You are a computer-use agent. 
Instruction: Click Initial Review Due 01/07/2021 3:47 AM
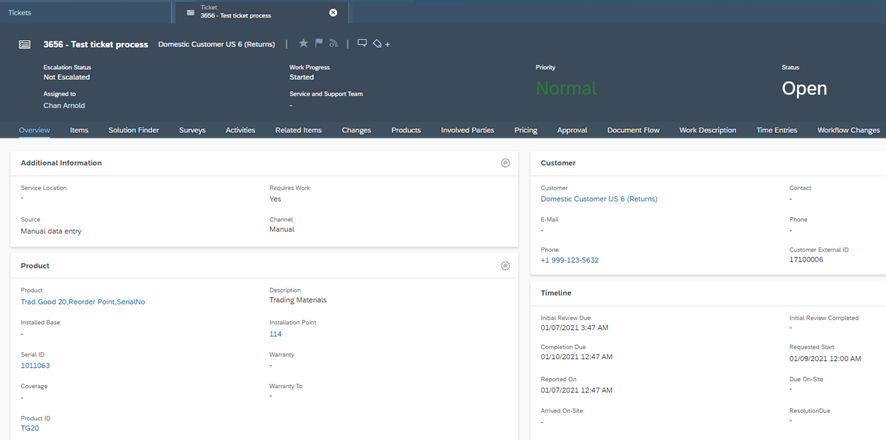click(575, 328)
